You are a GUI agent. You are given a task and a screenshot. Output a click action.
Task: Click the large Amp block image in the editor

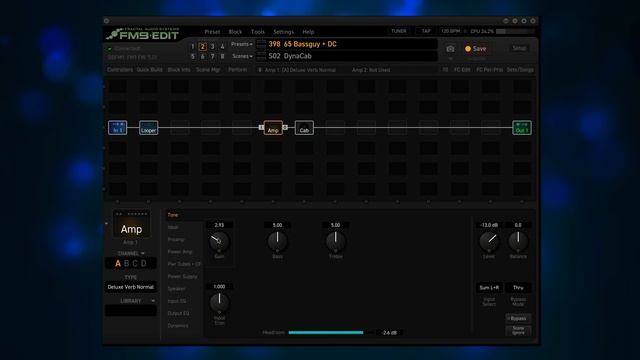pyautogui.click(x=131, y=224)
